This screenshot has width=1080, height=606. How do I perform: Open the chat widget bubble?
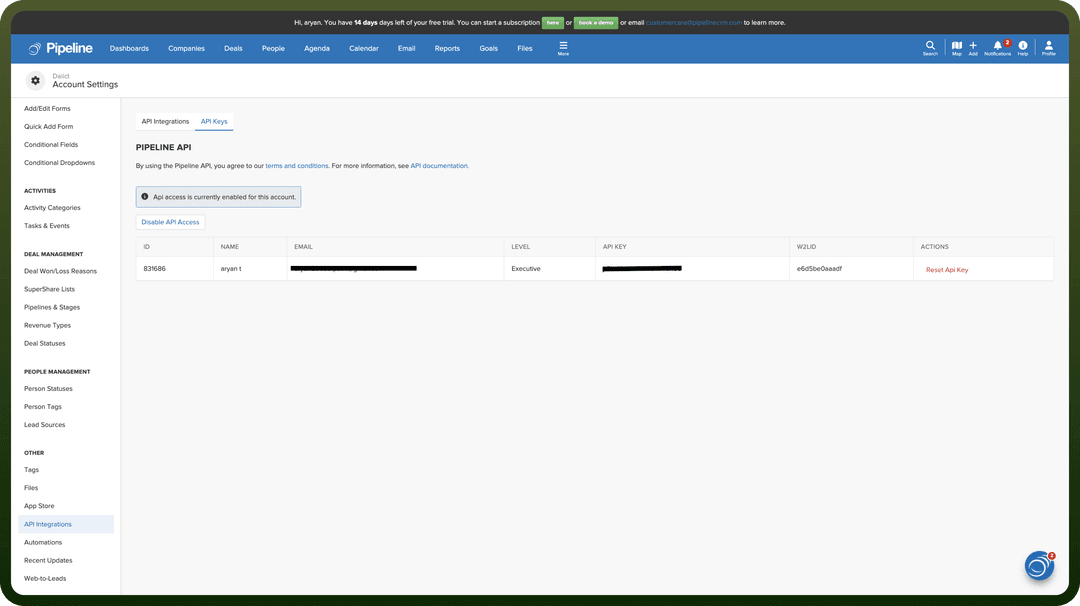point(1039,566)
